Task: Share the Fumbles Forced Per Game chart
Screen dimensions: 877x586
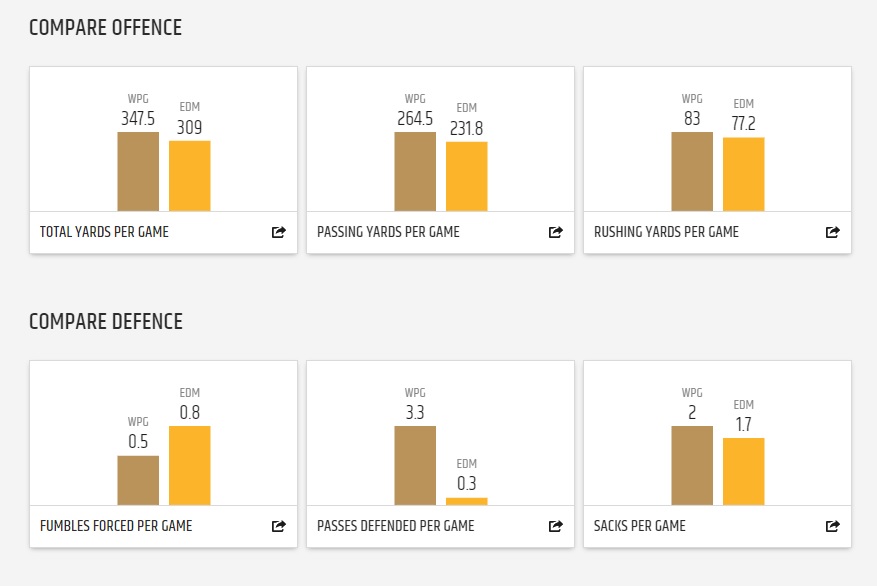Action: click(278, 526)
